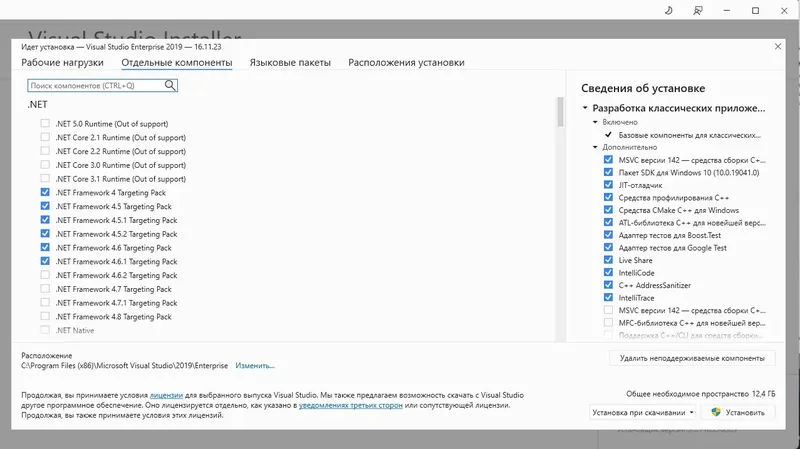This screenshot has width=800, height=449.
Task: Open Установка при скачивании dropdown
Action: click(x=642, y=412)
